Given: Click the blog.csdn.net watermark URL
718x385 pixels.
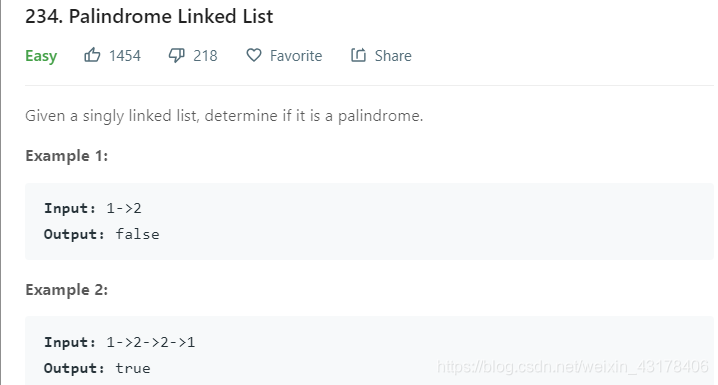Looking at the screenshot, I should click(573, 367).
